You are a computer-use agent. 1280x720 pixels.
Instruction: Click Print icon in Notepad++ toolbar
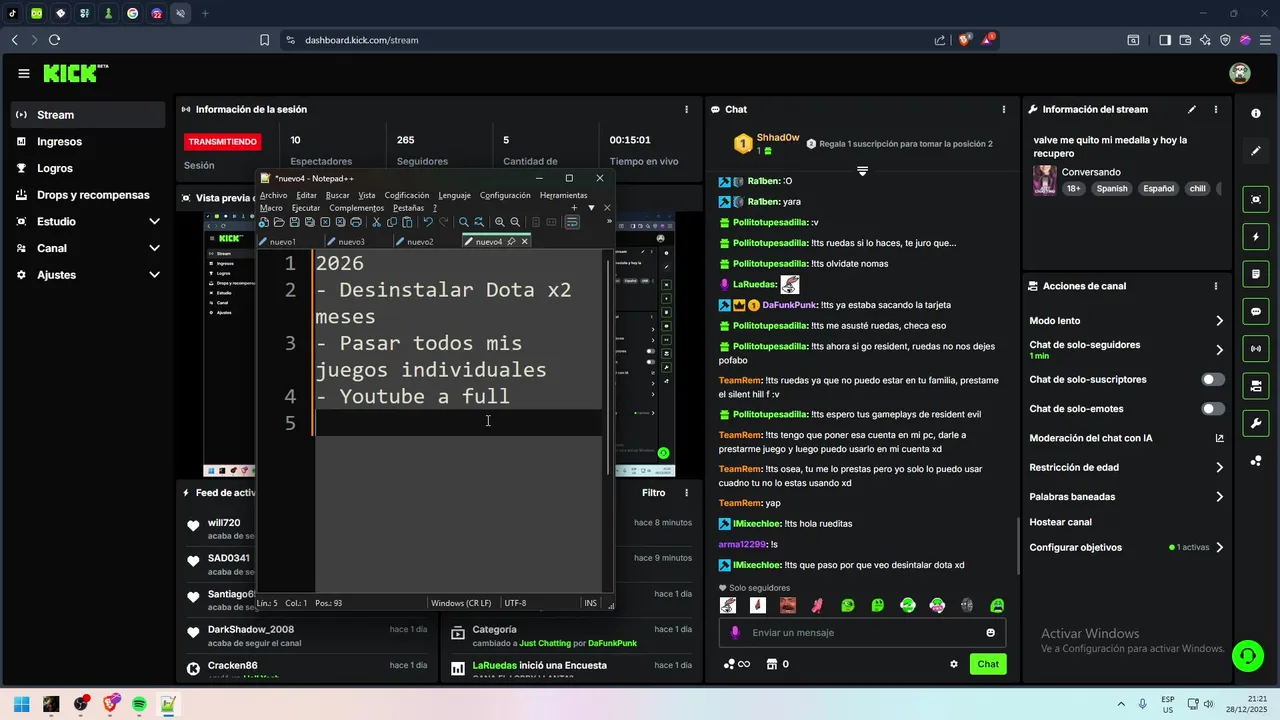355,222
